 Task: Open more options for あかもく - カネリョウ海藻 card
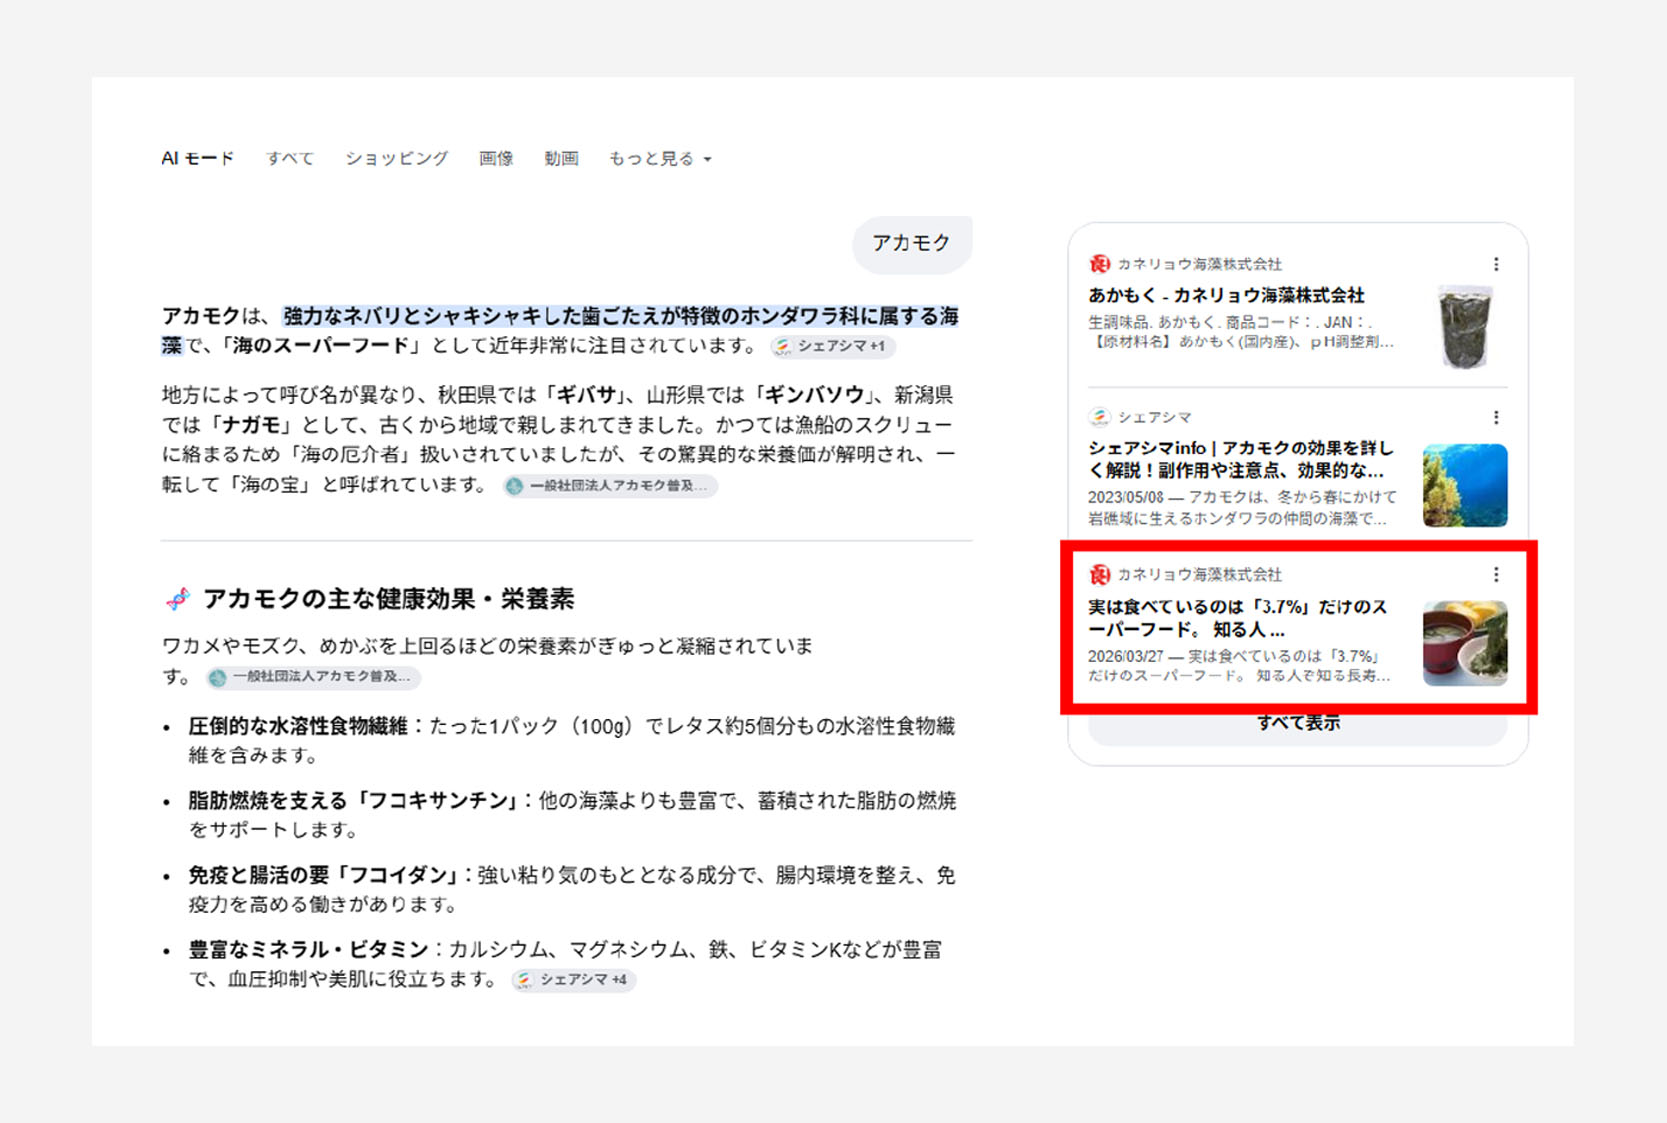tap(1496, 264)
